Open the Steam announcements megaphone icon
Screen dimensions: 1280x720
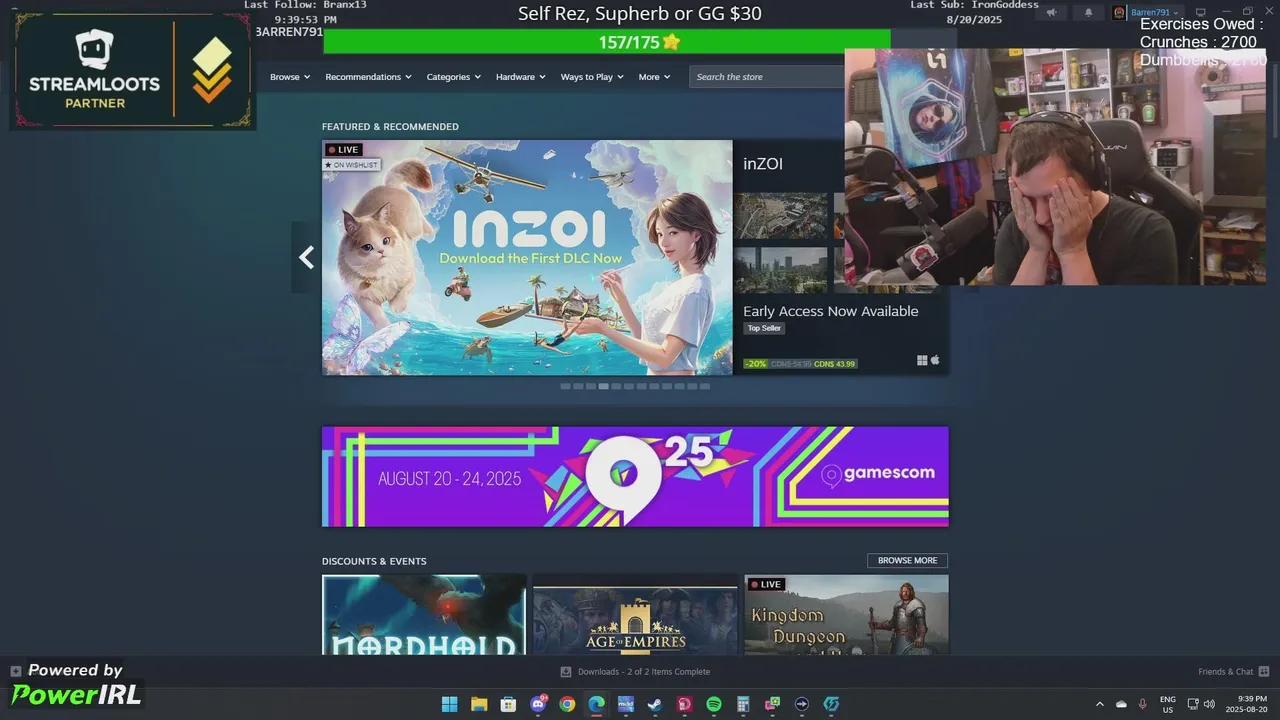1051,12
